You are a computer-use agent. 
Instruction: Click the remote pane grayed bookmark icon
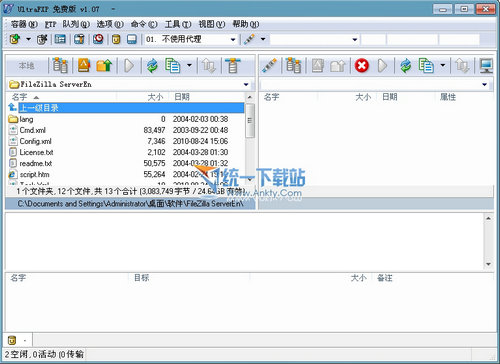pos(318,65)
